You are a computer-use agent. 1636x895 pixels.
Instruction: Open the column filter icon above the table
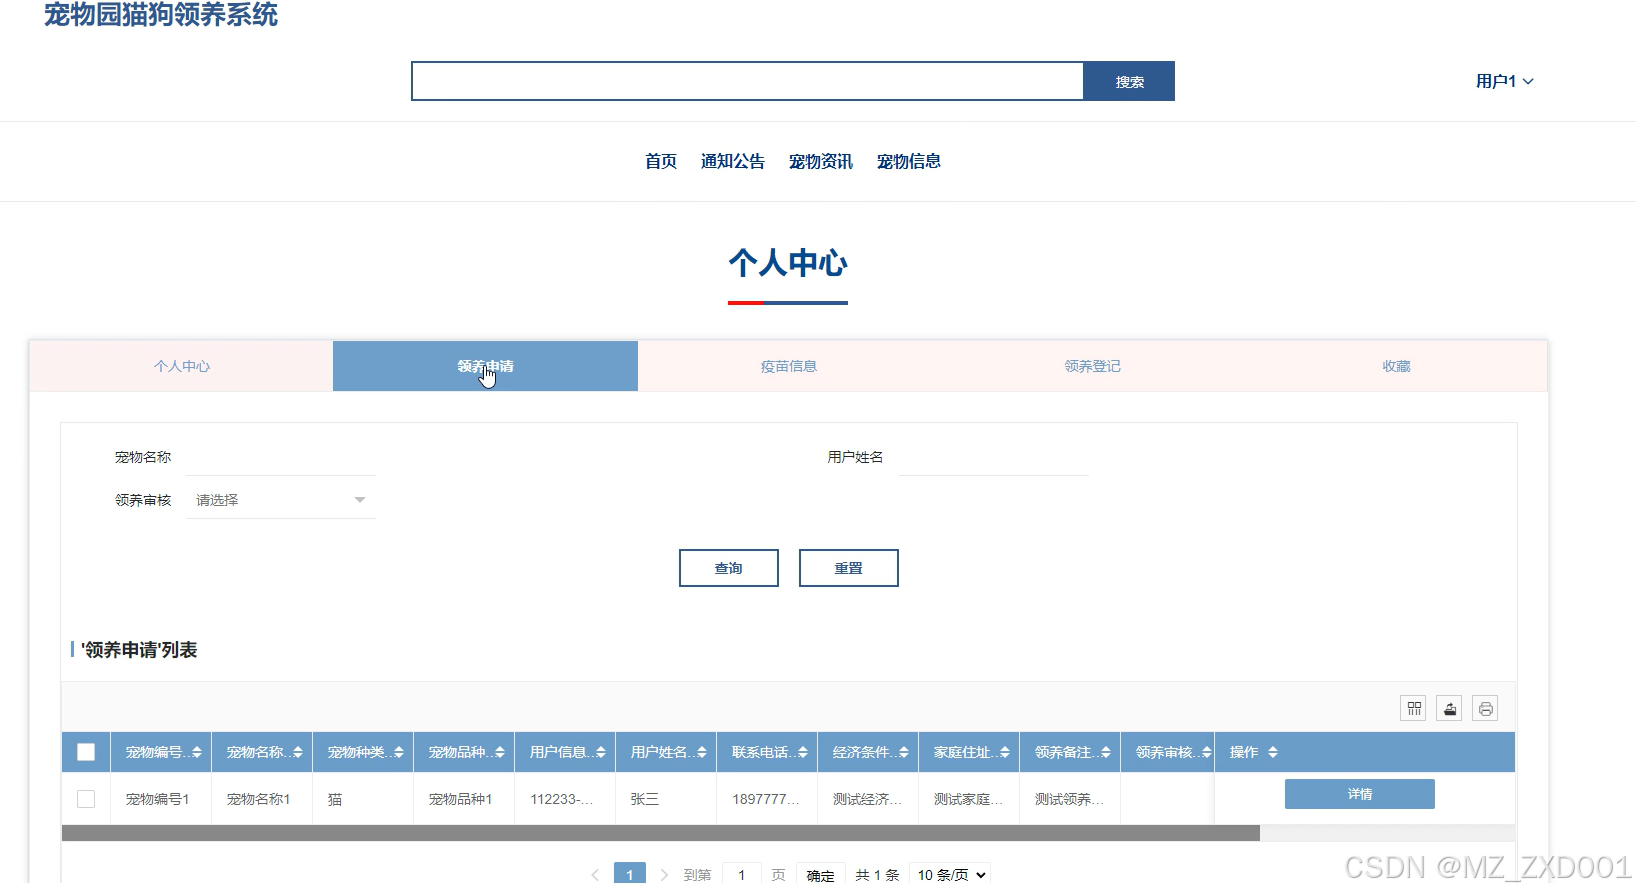pyautogui.click(x=1413, y=709)
